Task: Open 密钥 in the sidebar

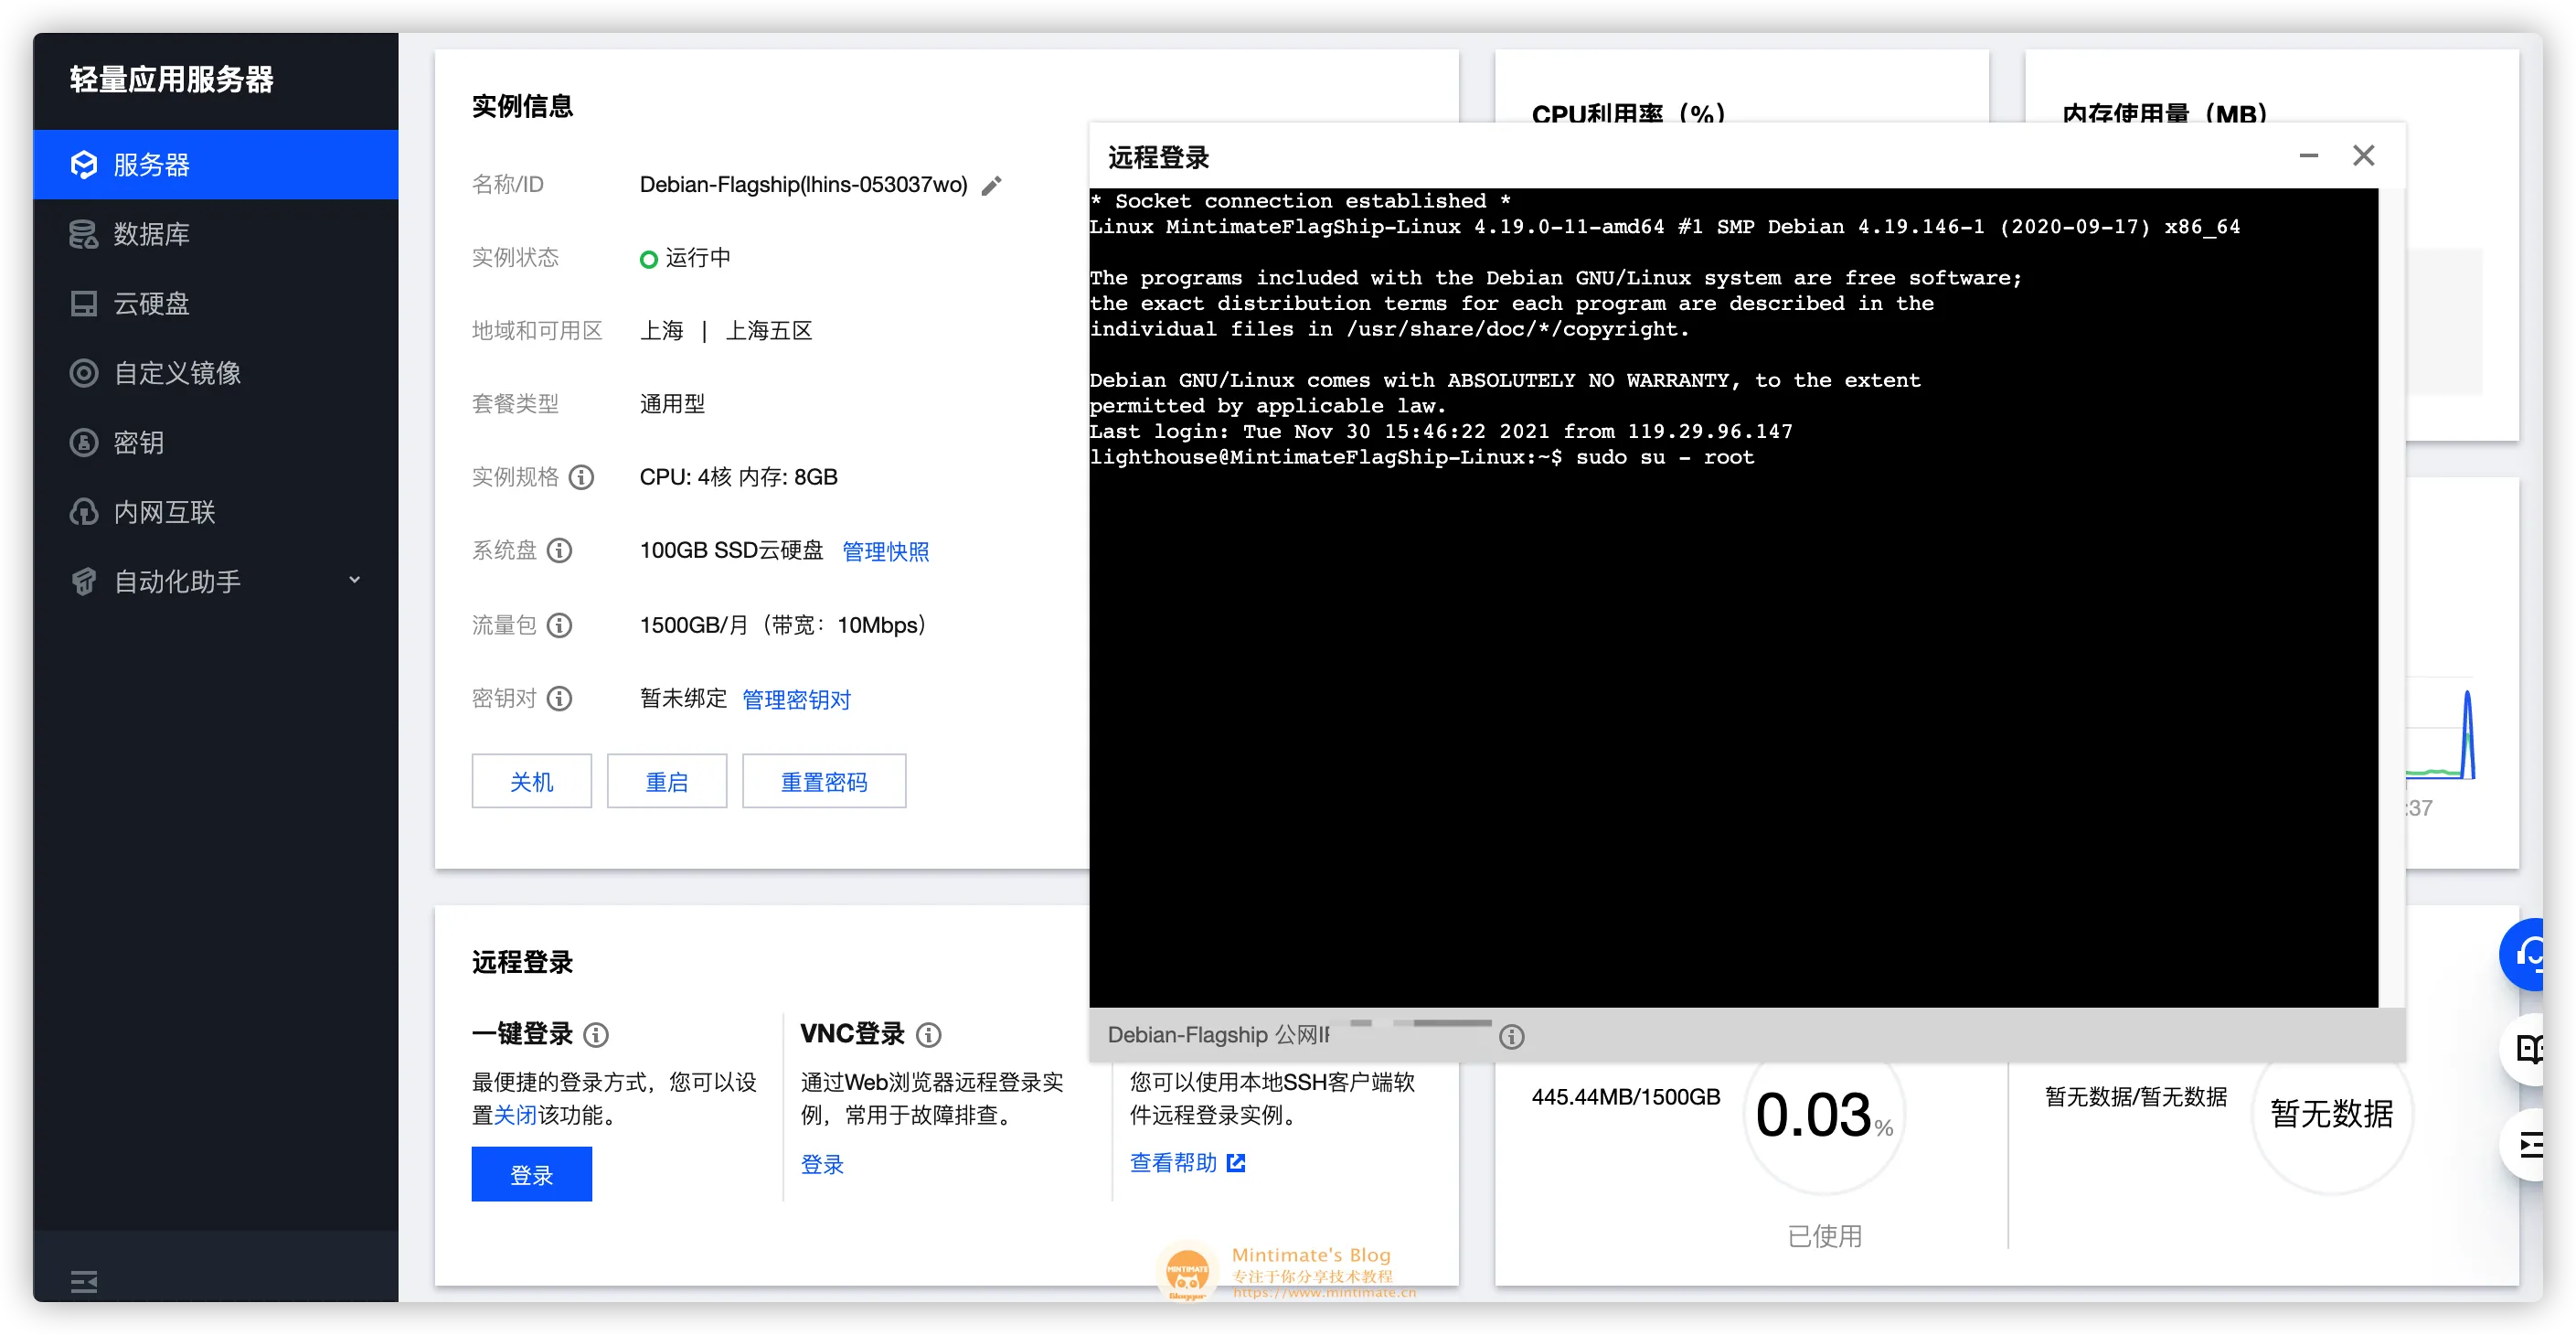Action: [215, 442]
